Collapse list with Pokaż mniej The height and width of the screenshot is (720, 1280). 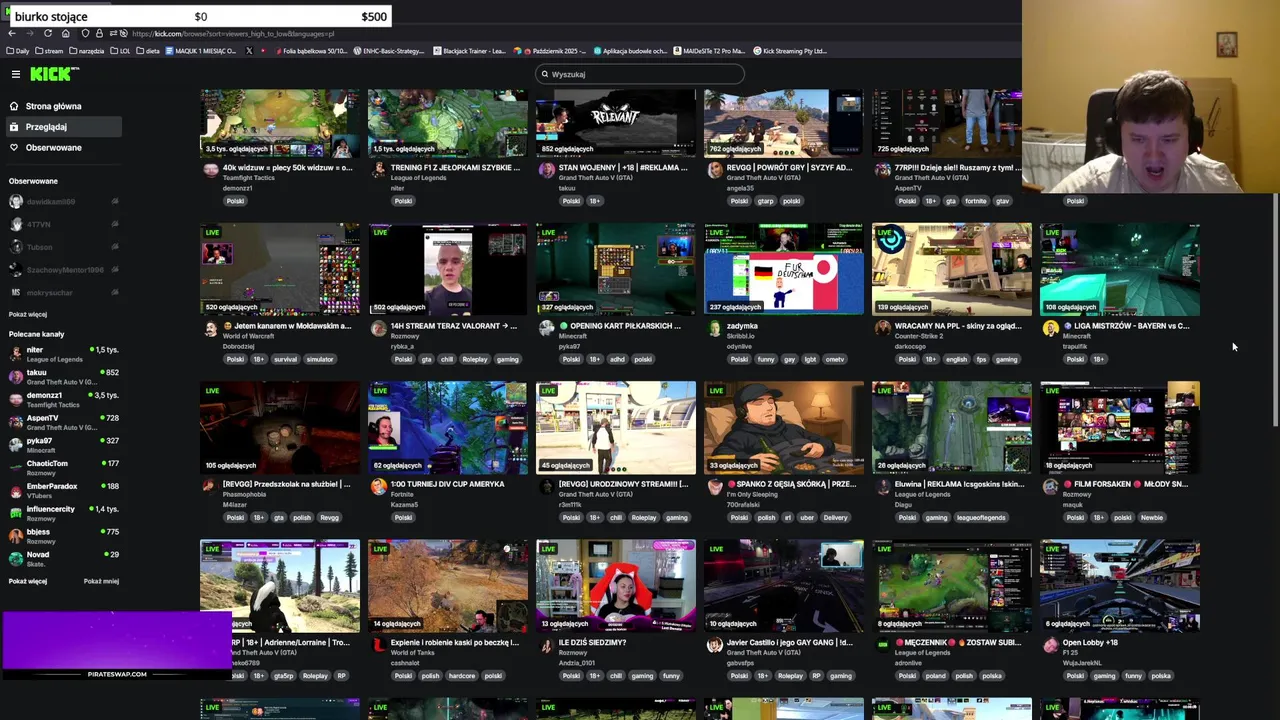101,582
